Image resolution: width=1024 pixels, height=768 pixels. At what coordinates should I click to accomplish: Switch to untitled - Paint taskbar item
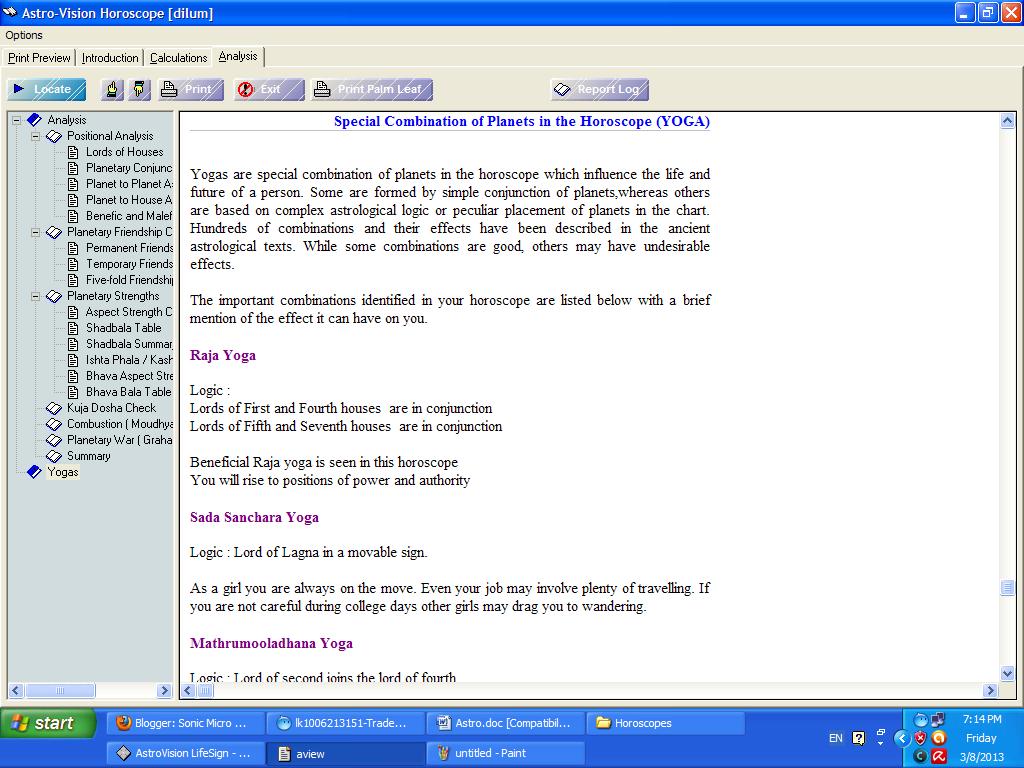pos(504,754)
